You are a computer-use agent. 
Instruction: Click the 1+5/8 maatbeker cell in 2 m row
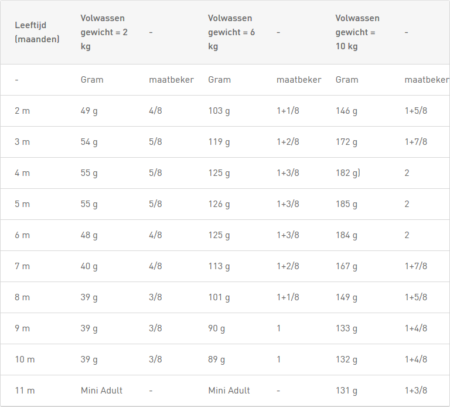(x=416, y=111)
